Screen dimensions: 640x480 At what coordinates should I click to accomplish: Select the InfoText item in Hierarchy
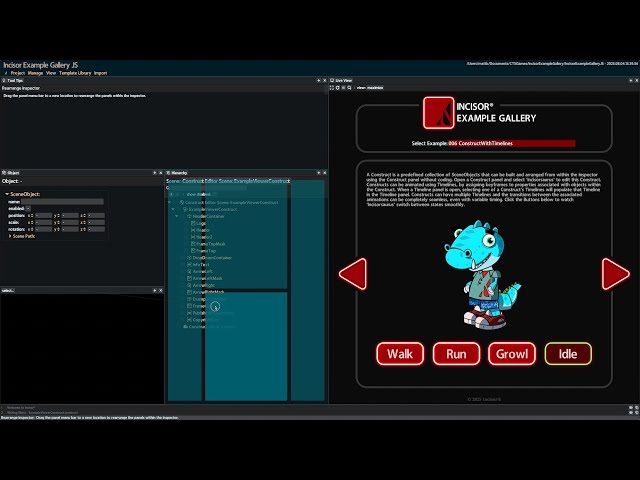point(201,265)
